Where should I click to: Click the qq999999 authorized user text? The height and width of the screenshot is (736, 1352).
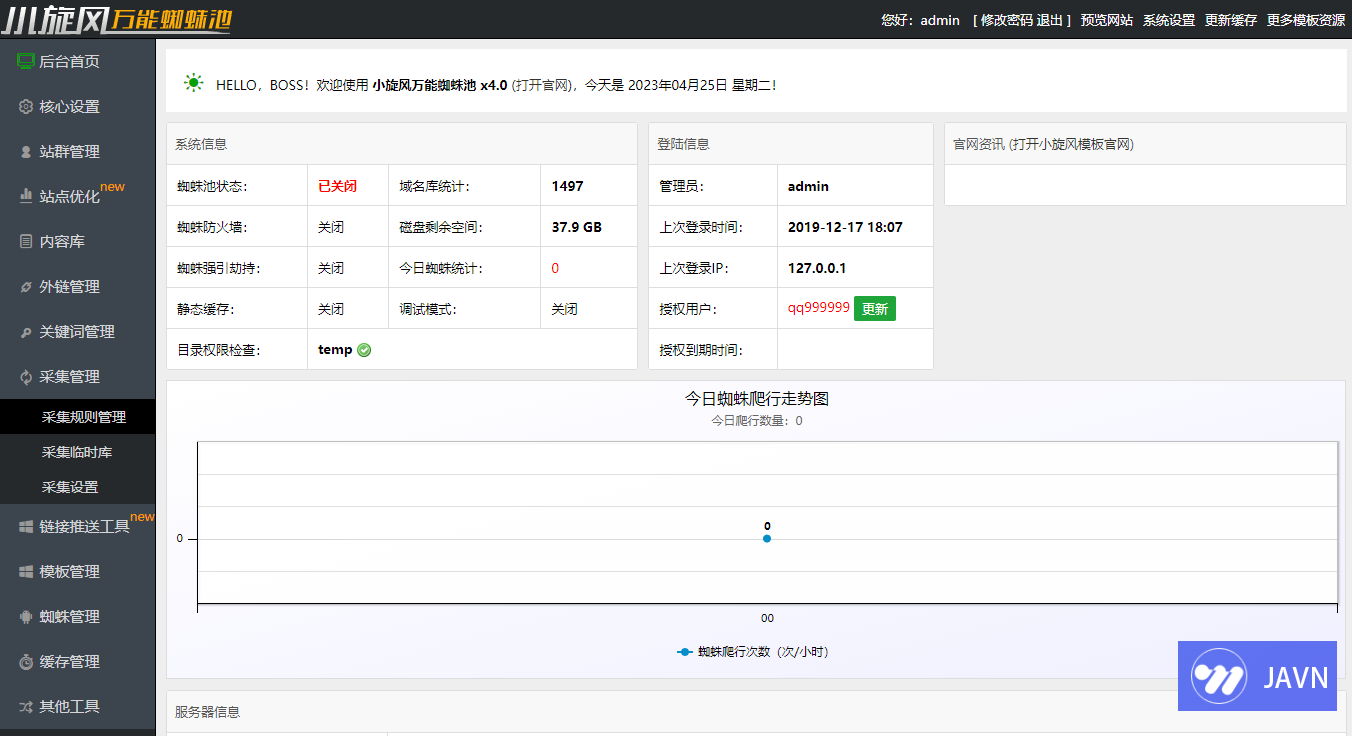[819, 308]
